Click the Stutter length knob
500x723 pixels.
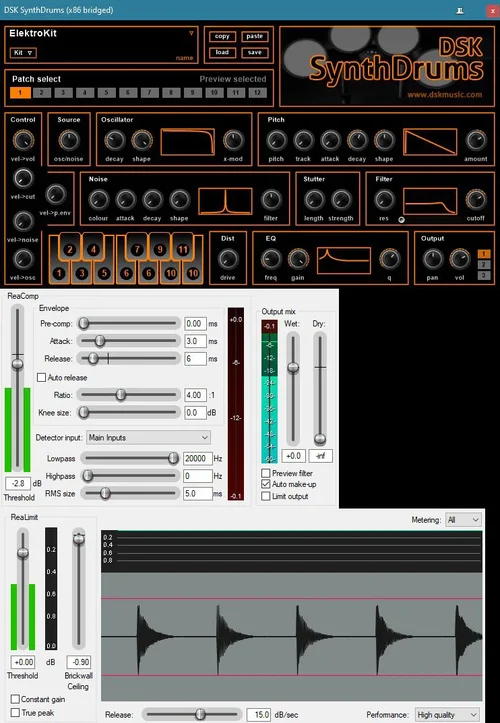314,200
